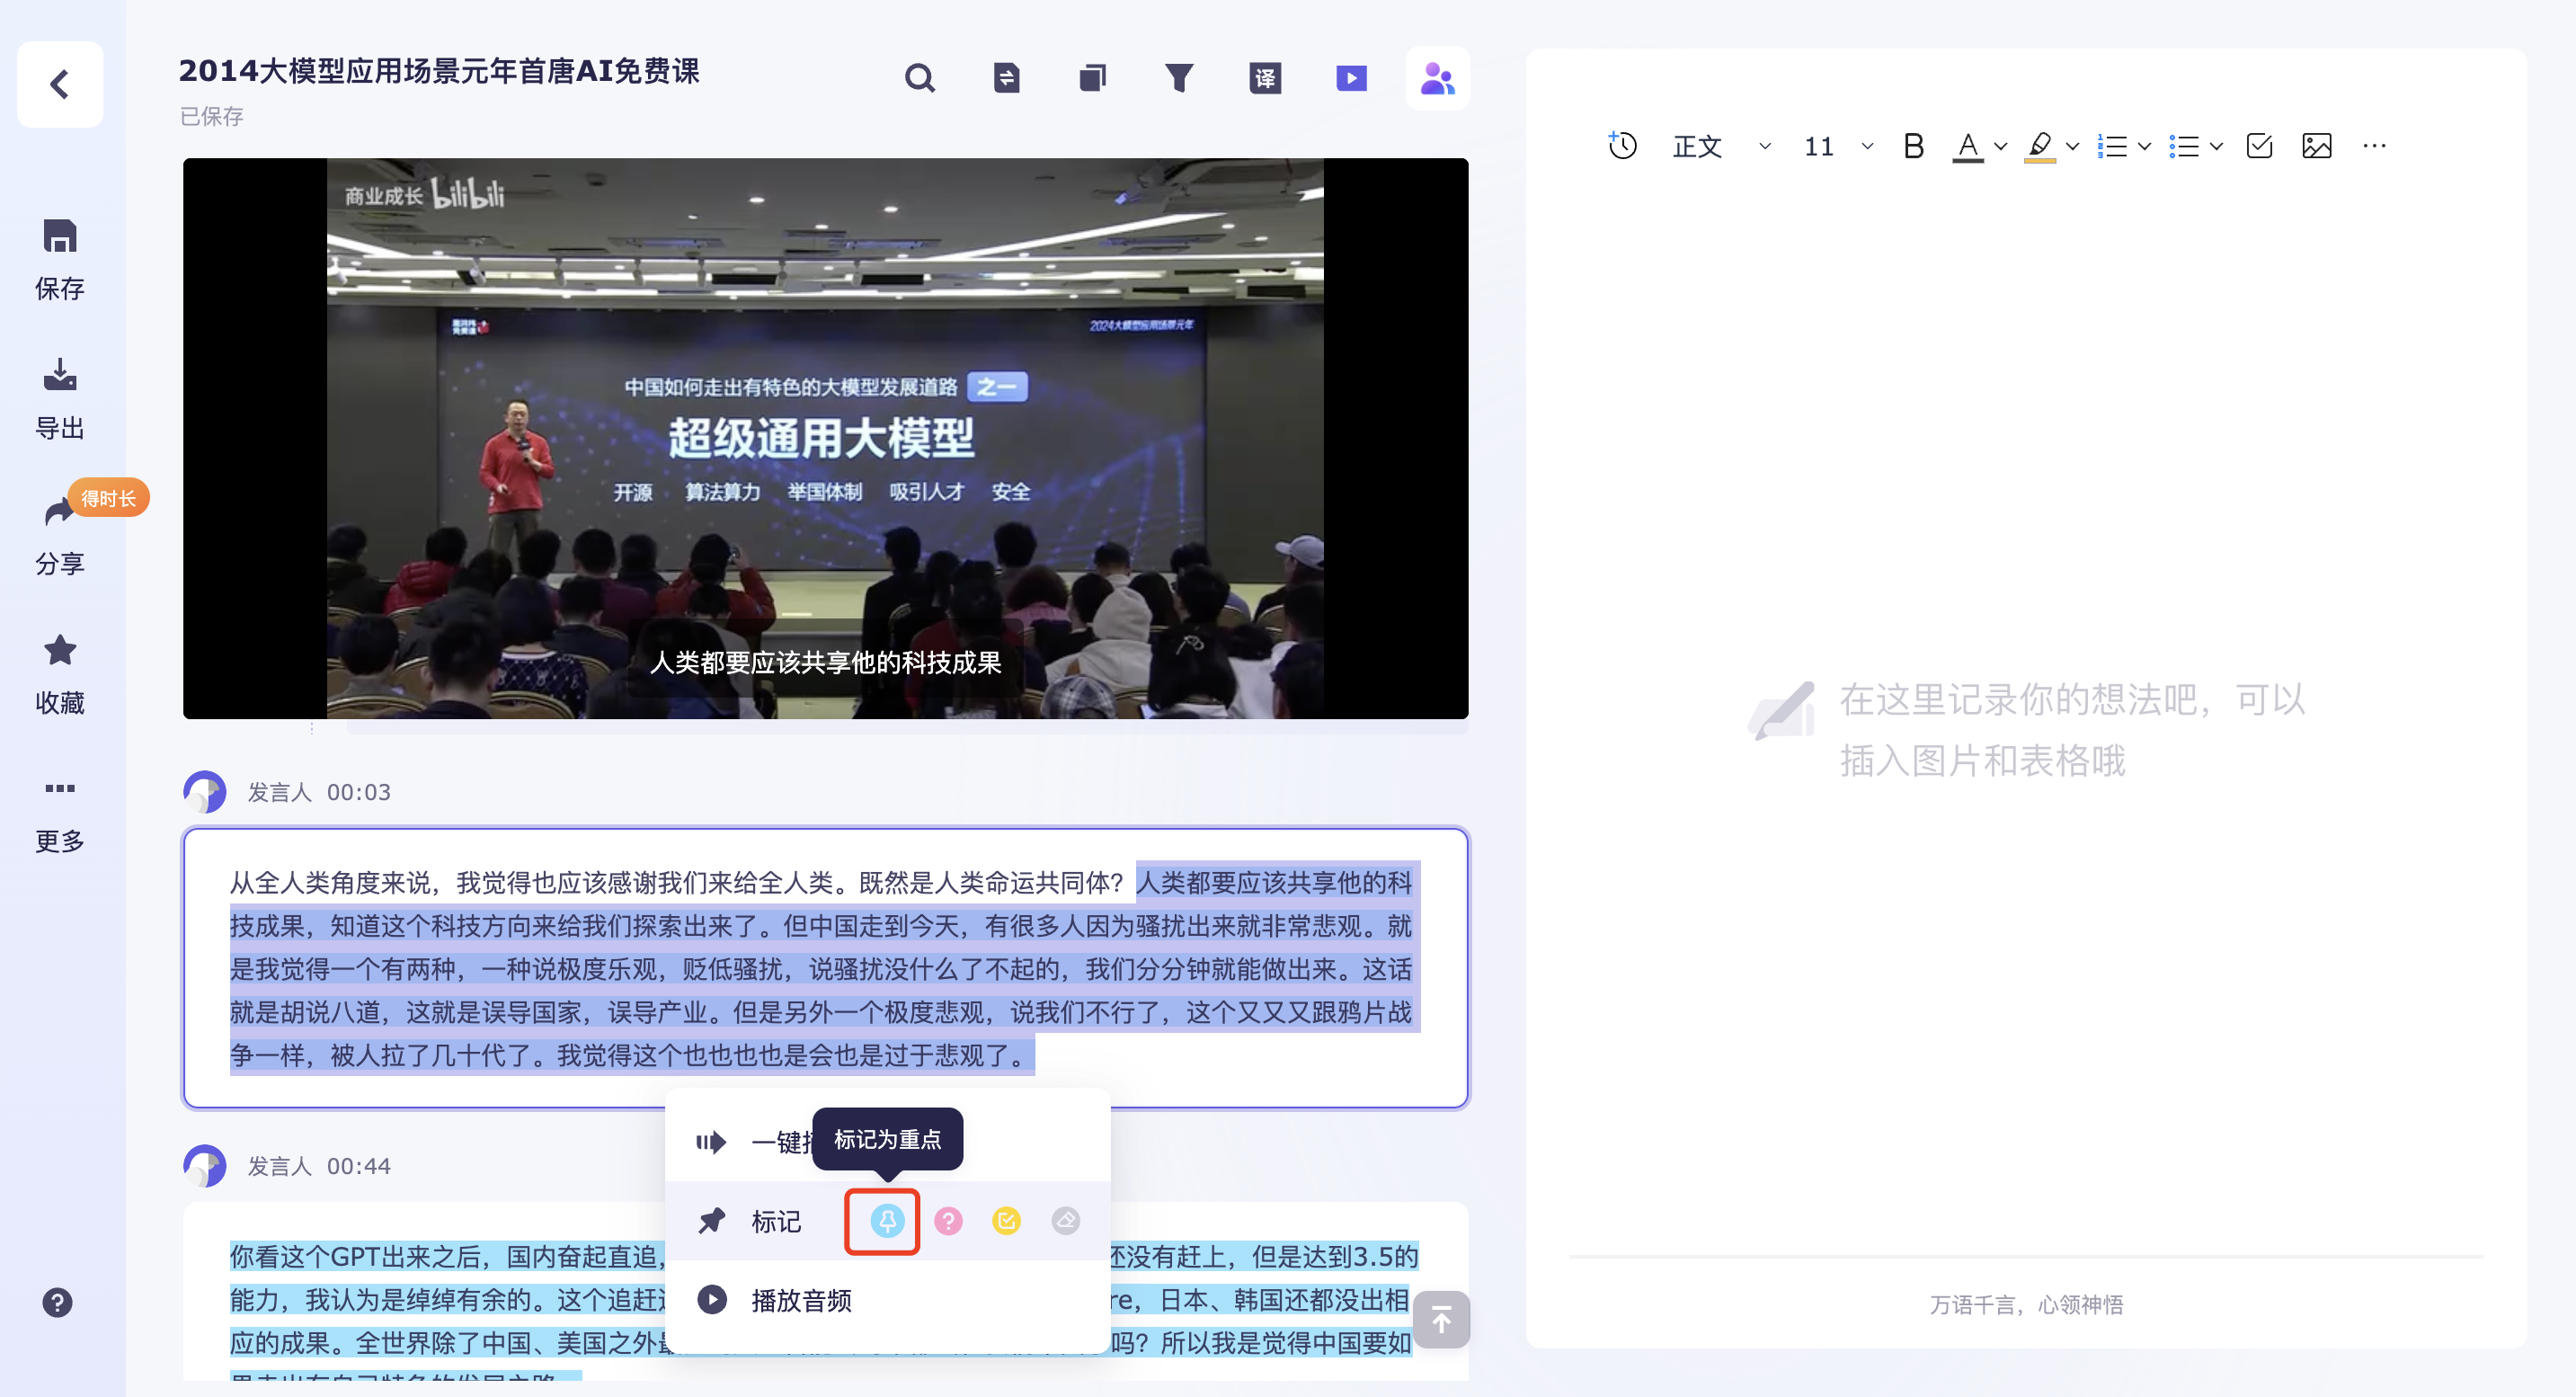
Task: Click the document title 2014大模型应用场景元年
Action: tap(439, 71)
